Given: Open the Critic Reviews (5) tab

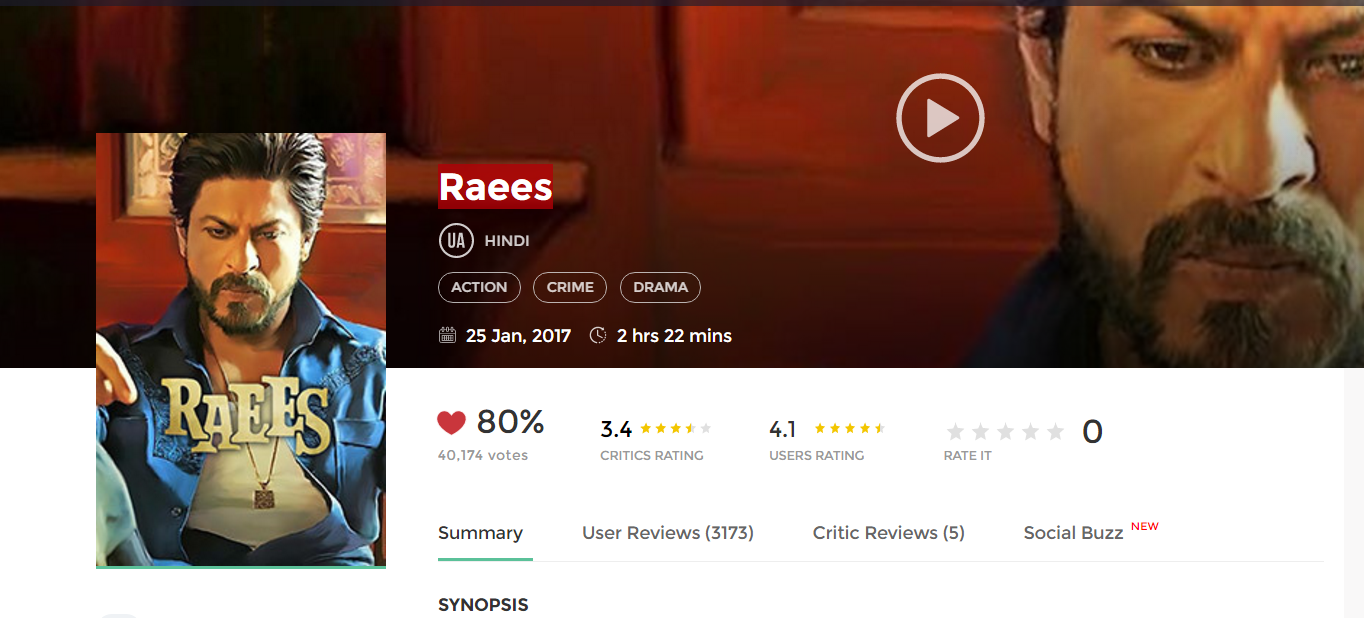Looking at the screenshot, I should pos(889,533).
